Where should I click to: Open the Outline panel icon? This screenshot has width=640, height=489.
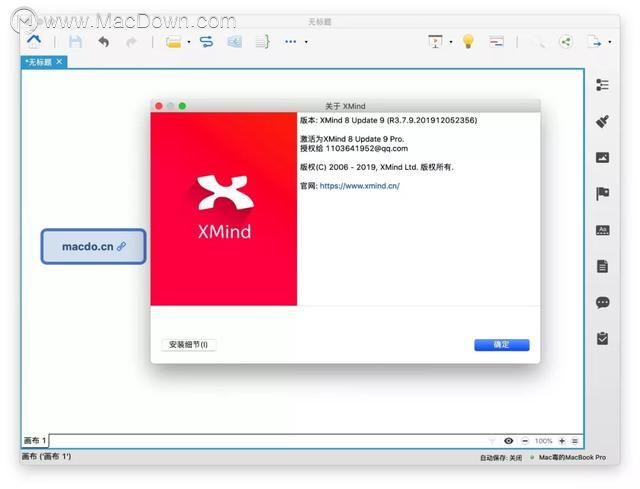pos(602,85)
